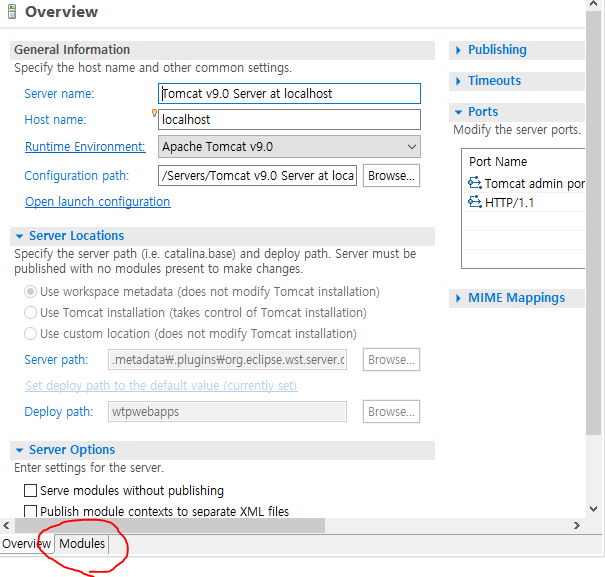This screenshot has height=577, width=605.
Task: Switch to the Modules tab
Action: point(82,543)
